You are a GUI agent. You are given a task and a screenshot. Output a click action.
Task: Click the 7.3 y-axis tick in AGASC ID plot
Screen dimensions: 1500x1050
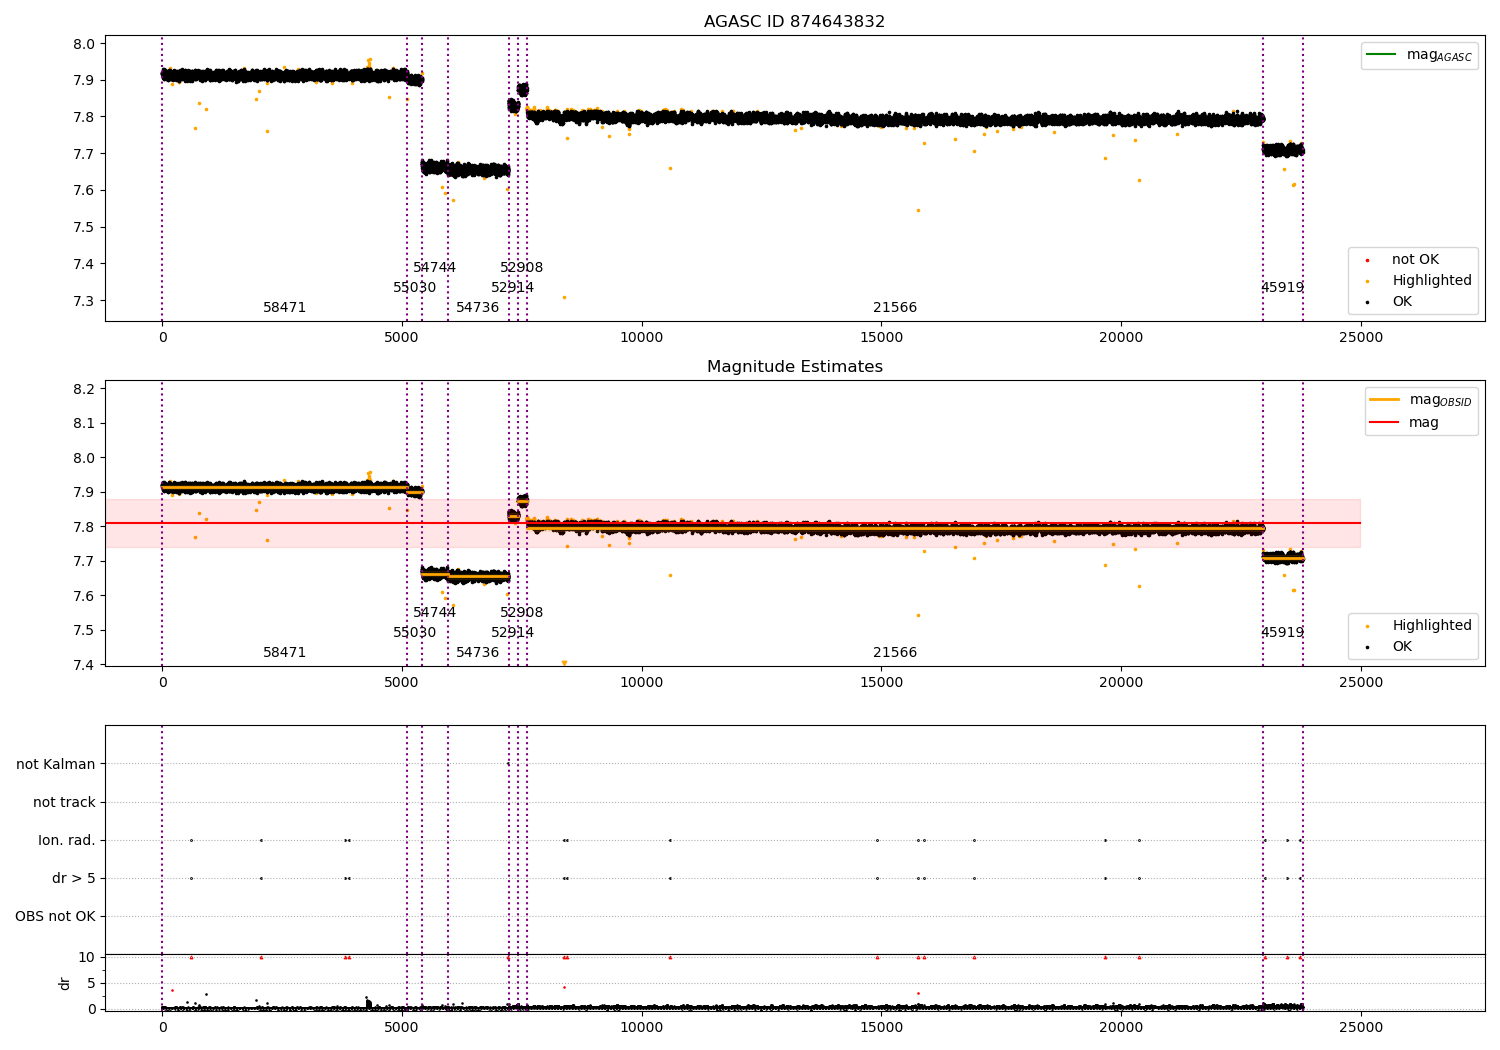click(84, 301)
